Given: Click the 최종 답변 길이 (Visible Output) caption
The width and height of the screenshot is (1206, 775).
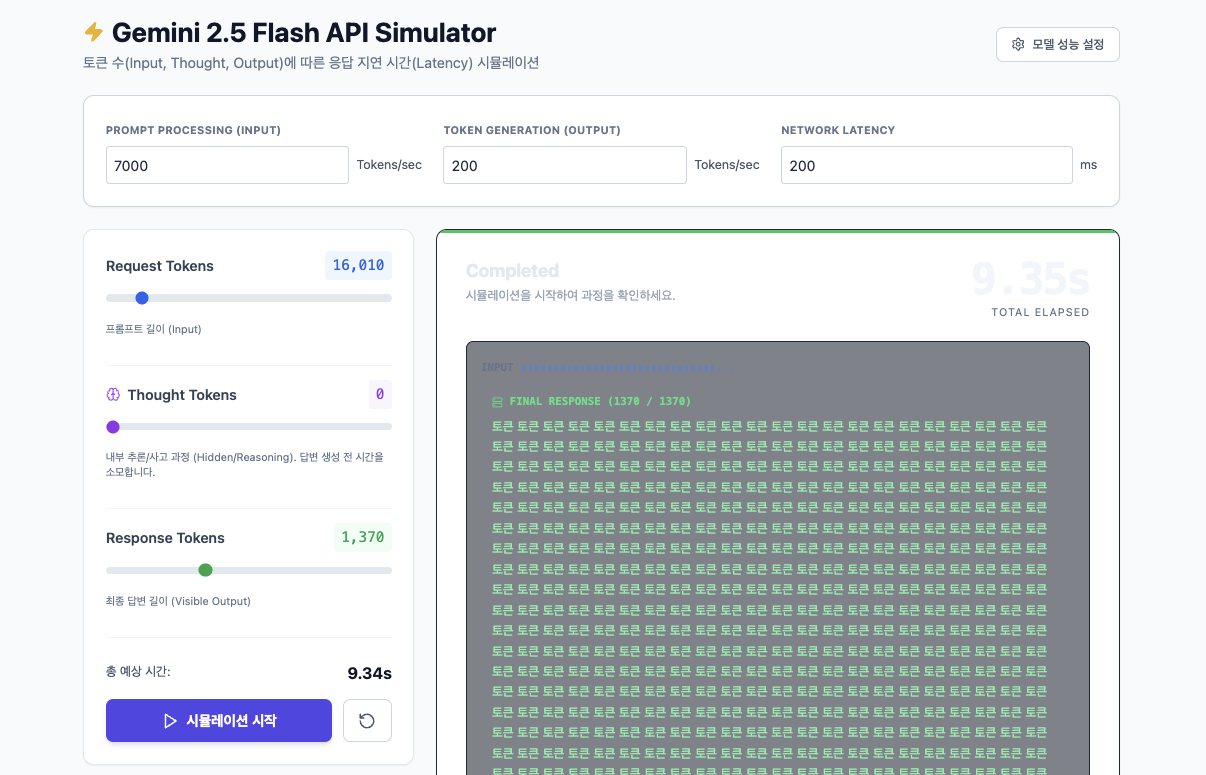Looking at the screenshot, I should (178, 601).
